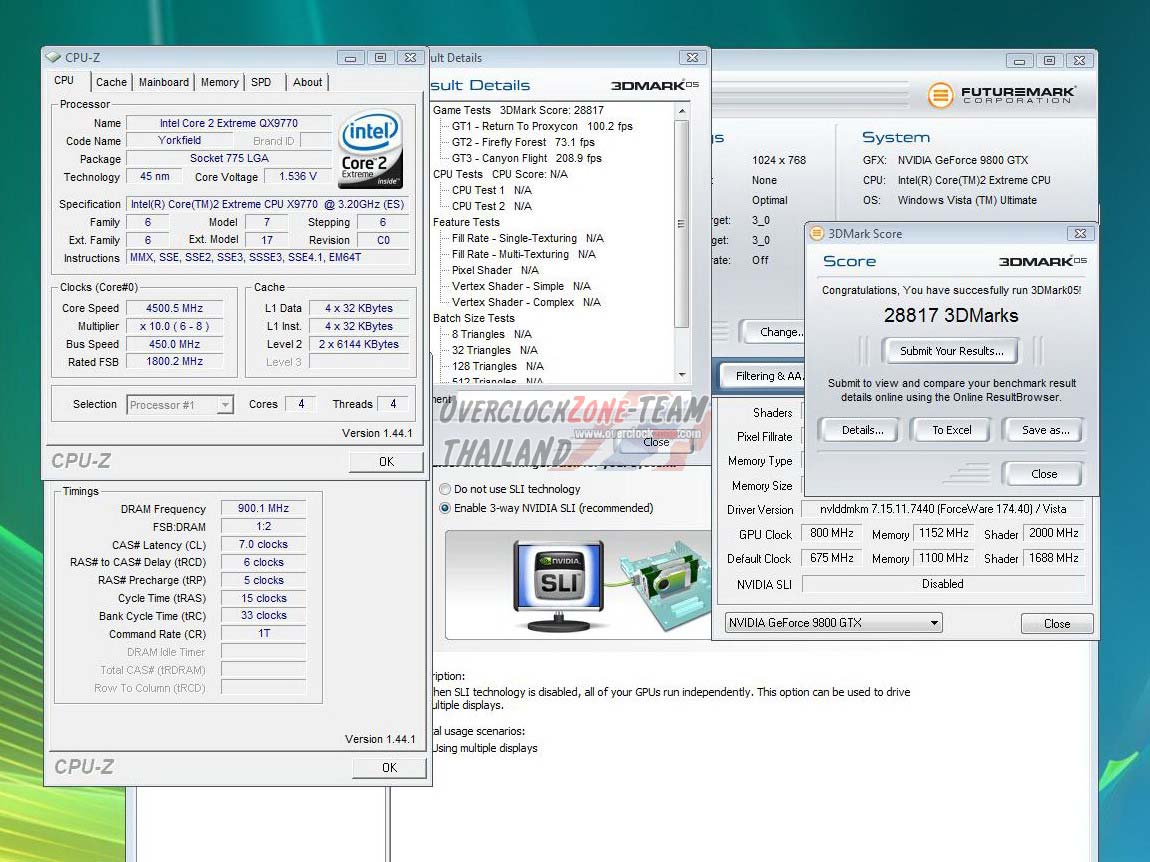Click scrollbar thumb in Result Details list
This screenshot has height=862, width=1150.
[681, 224]
